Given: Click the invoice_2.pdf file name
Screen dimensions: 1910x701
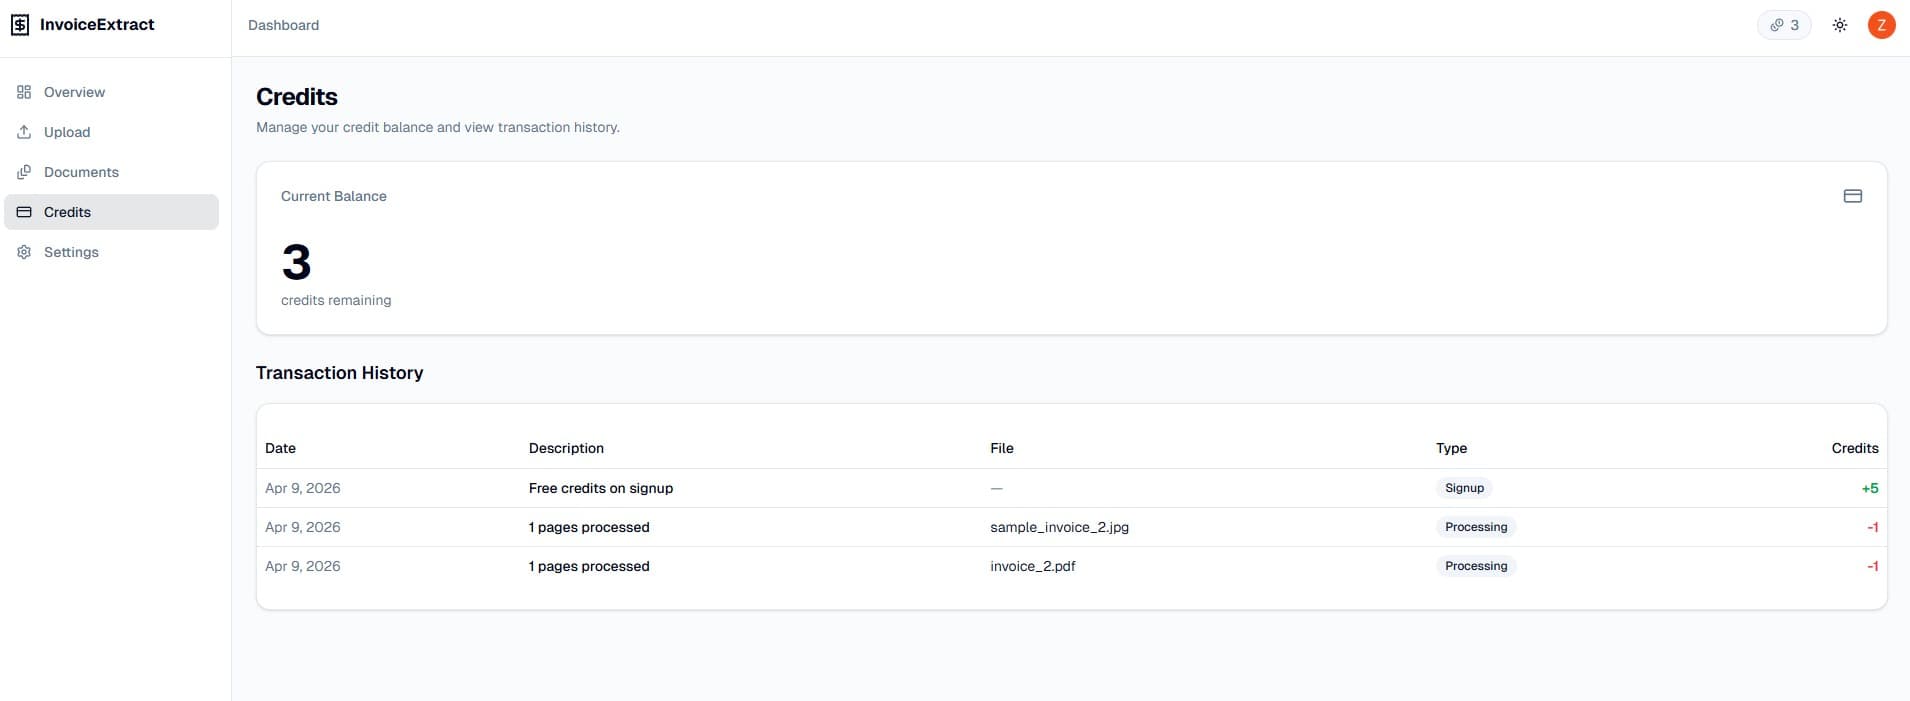Looking at the screenshot, I should [x=1033, y=566].
